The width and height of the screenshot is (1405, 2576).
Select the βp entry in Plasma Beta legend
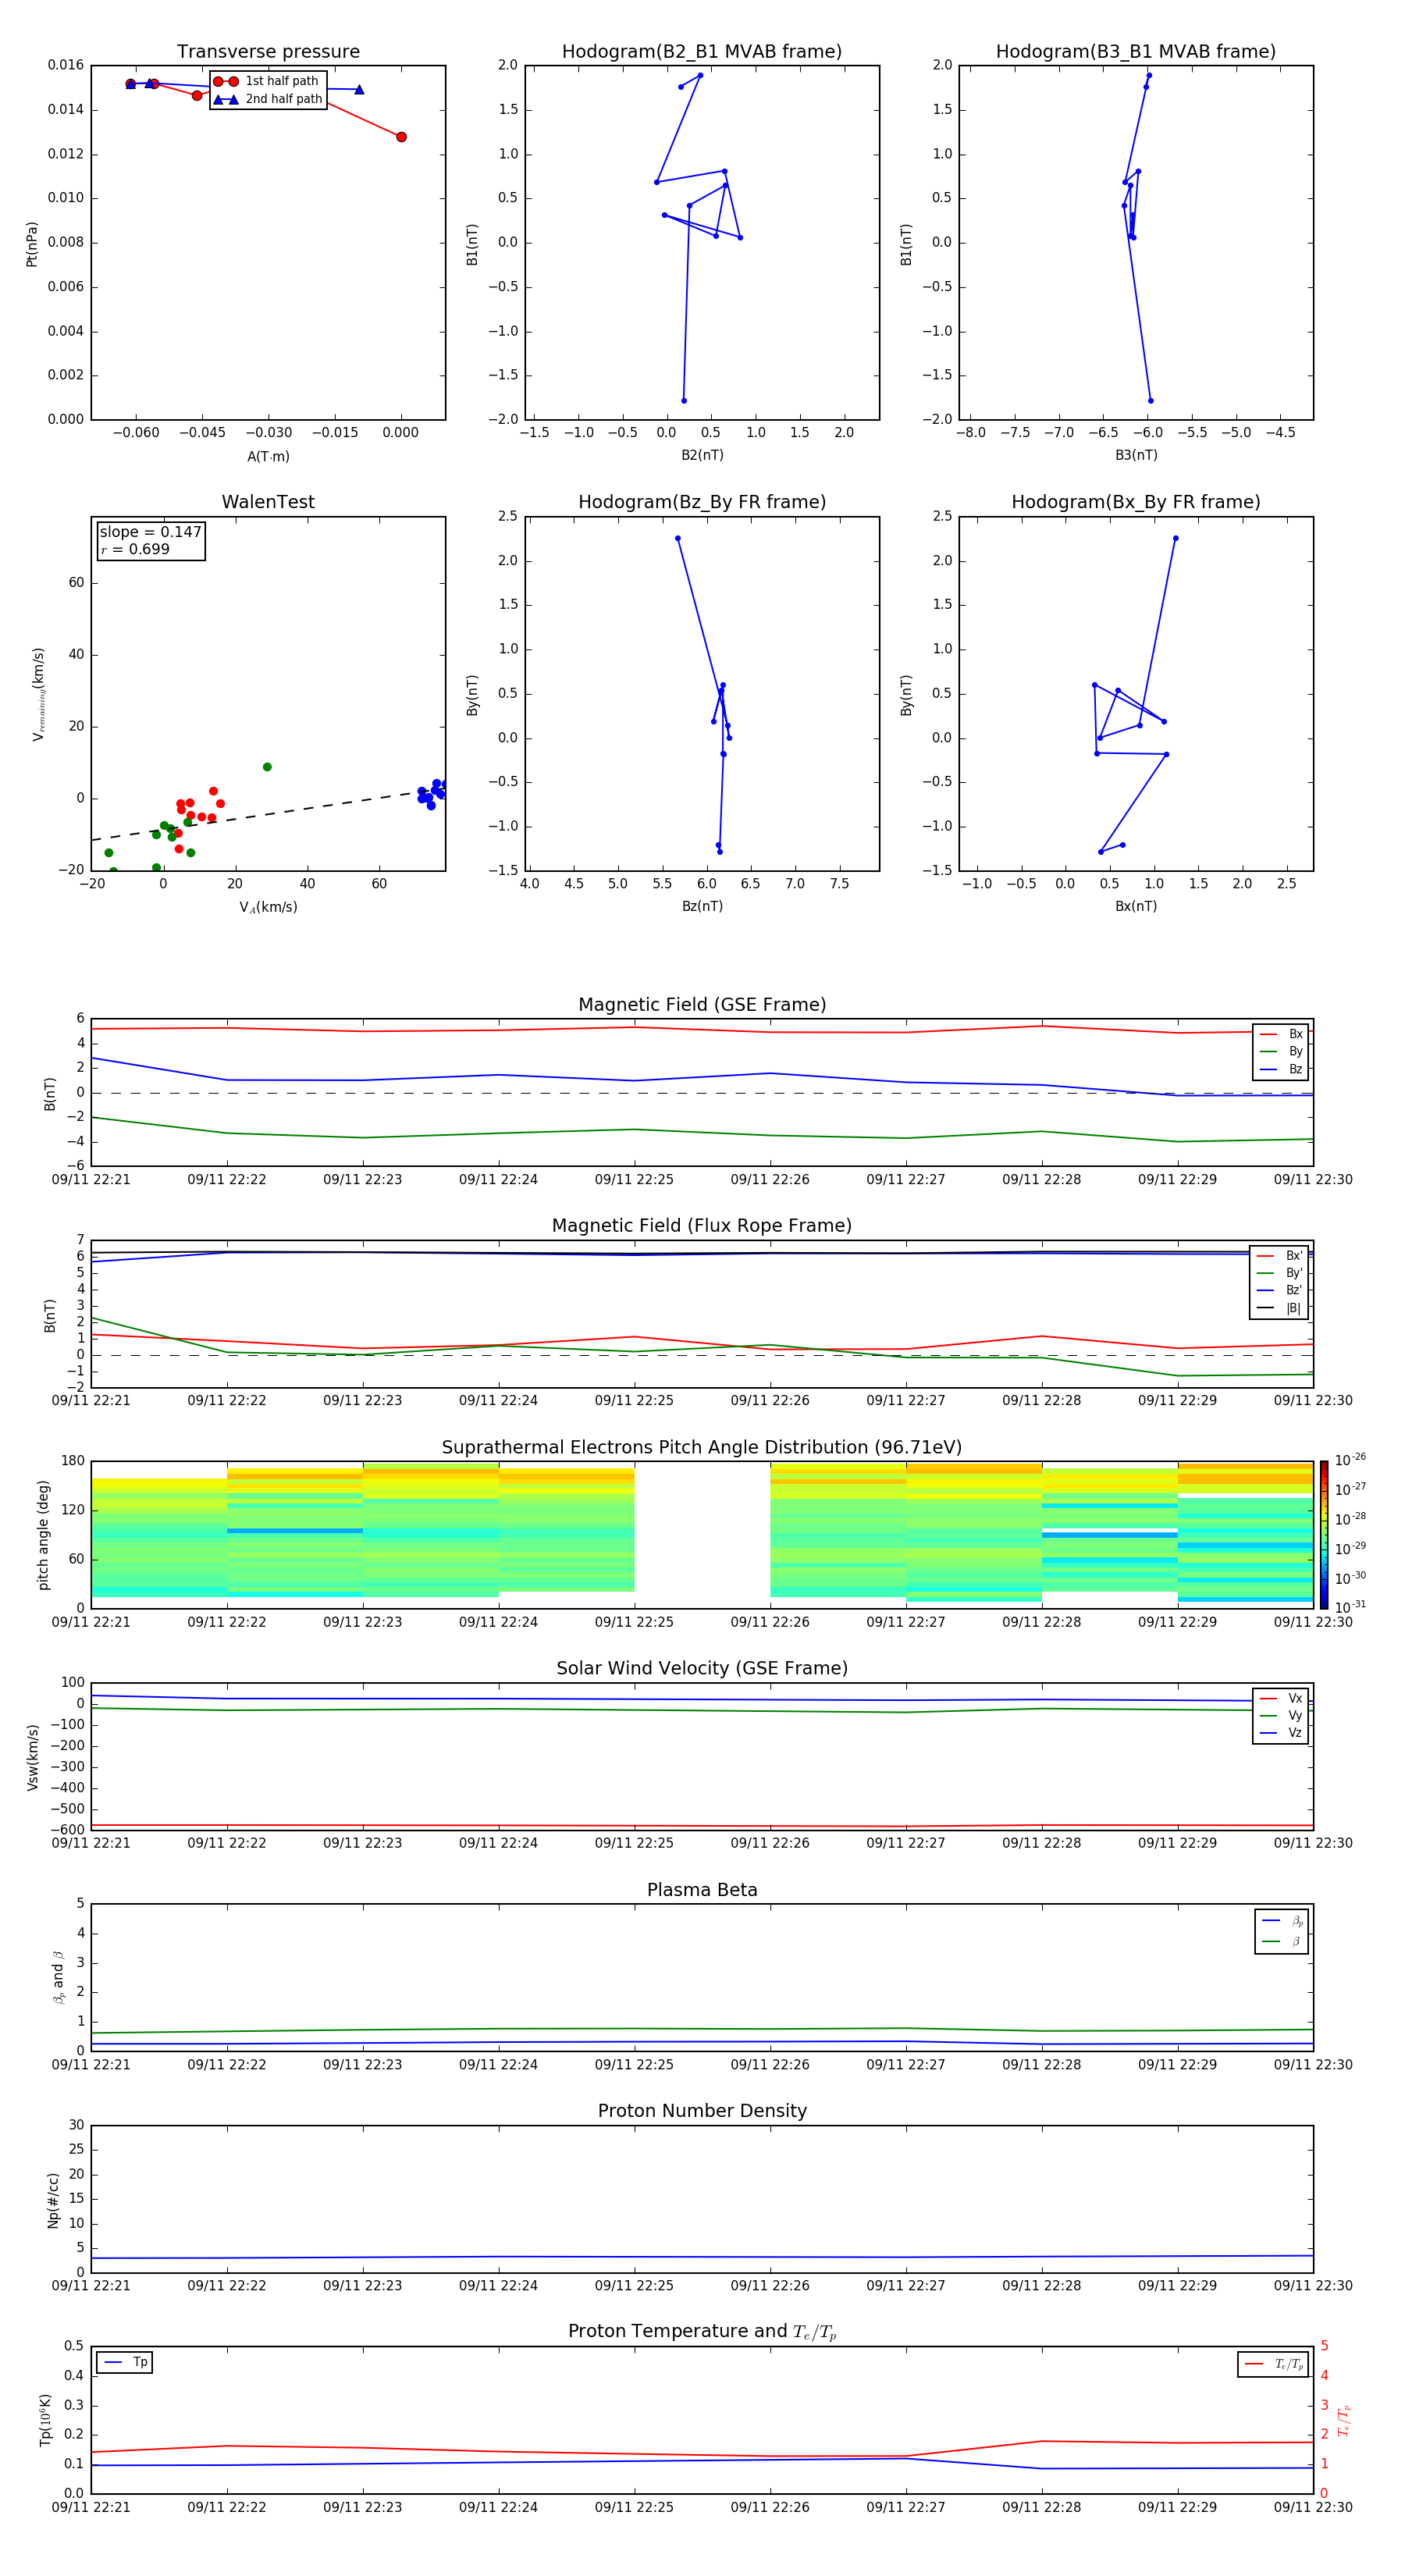(x=1282, y=1921)
